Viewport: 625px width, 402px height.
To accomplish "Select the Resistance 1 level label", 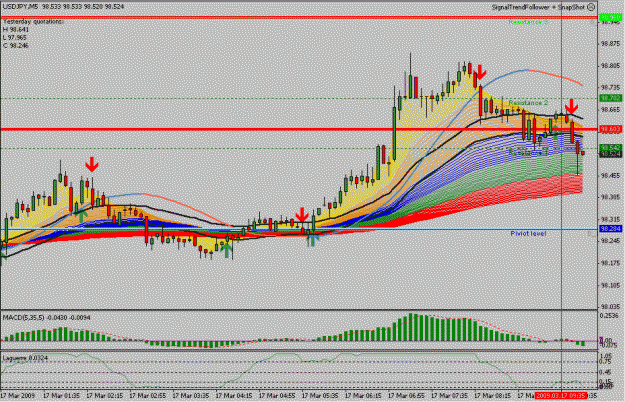I will (x=528, y=153).
